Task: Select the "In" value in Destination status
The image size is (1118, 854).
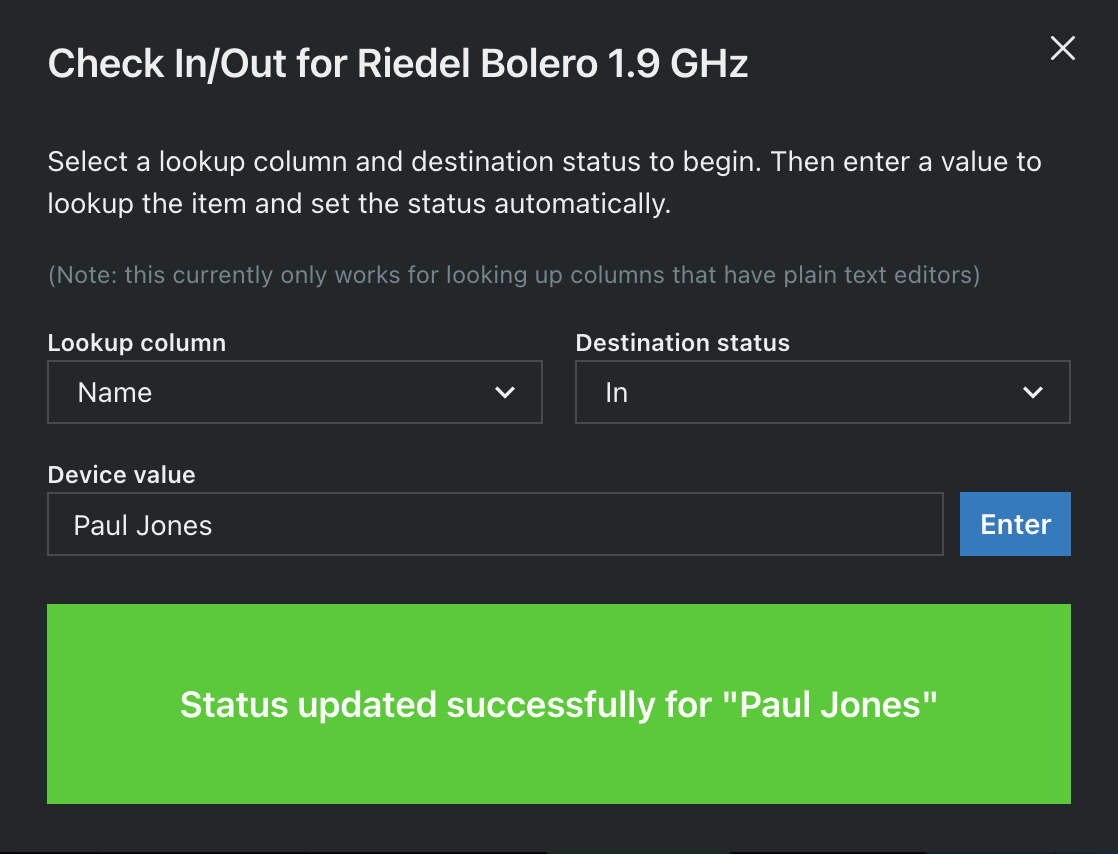Action: (616, 393)
